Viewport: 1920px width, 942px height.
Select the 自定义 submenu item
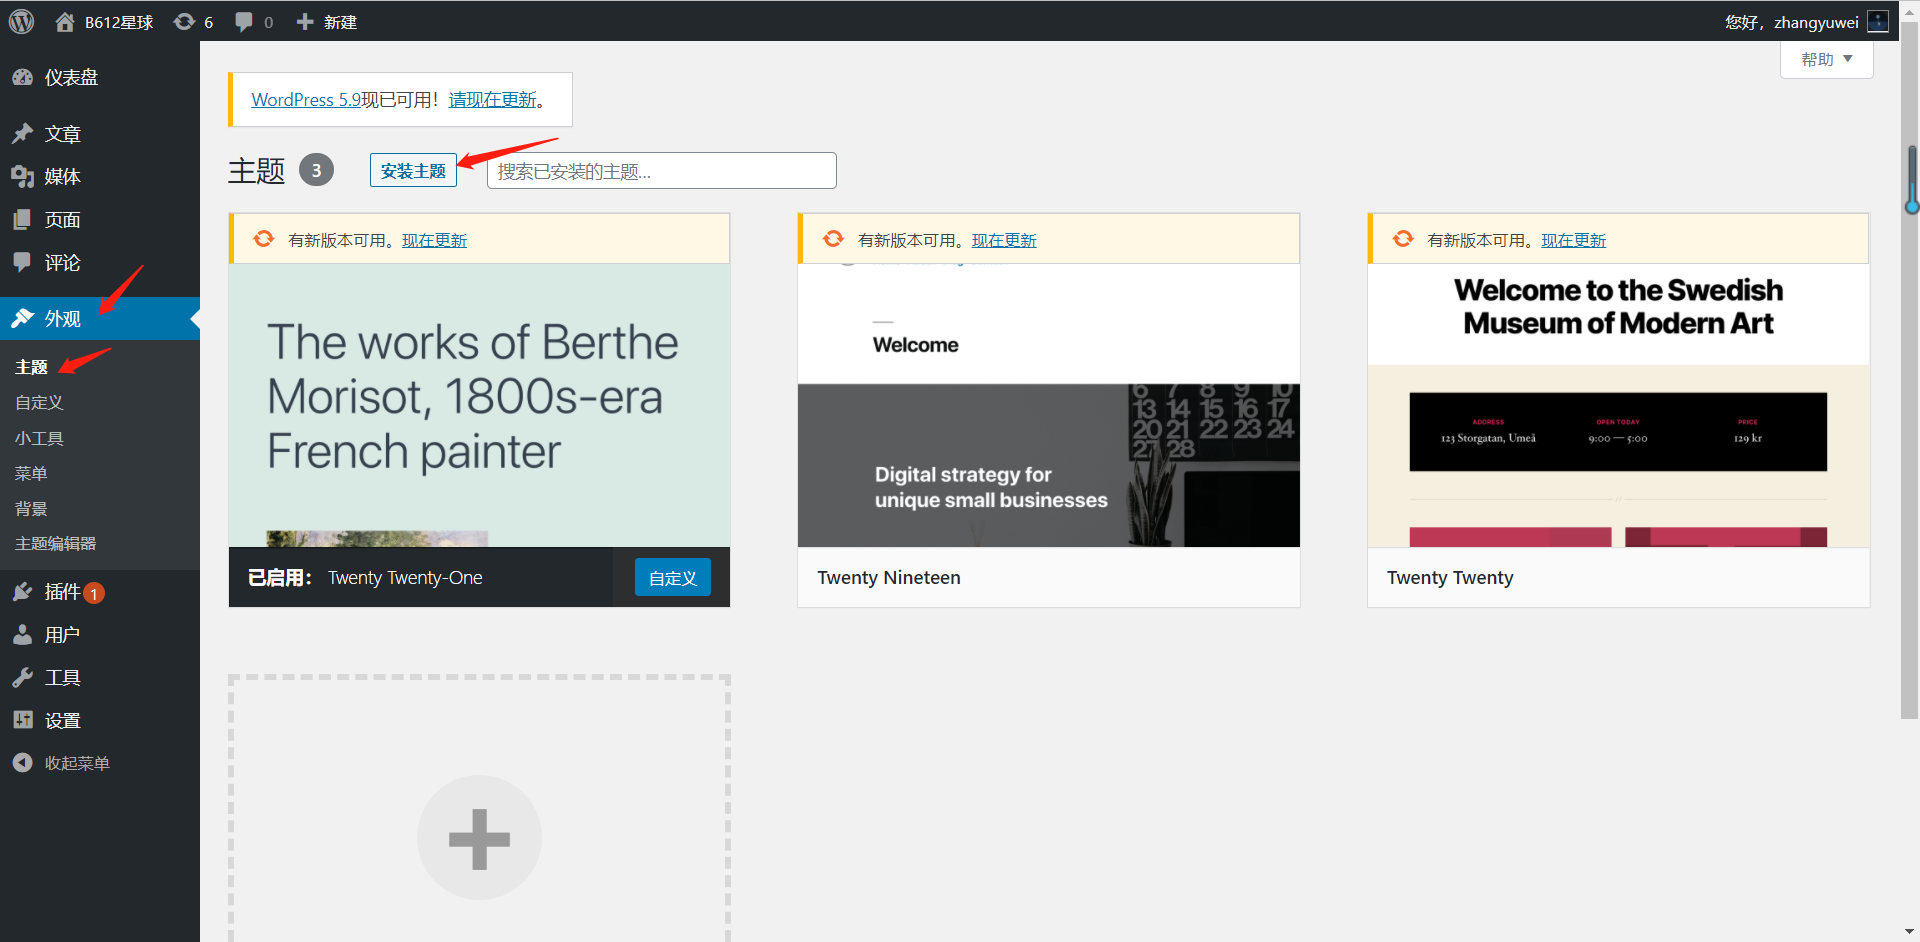pos(39,402)
